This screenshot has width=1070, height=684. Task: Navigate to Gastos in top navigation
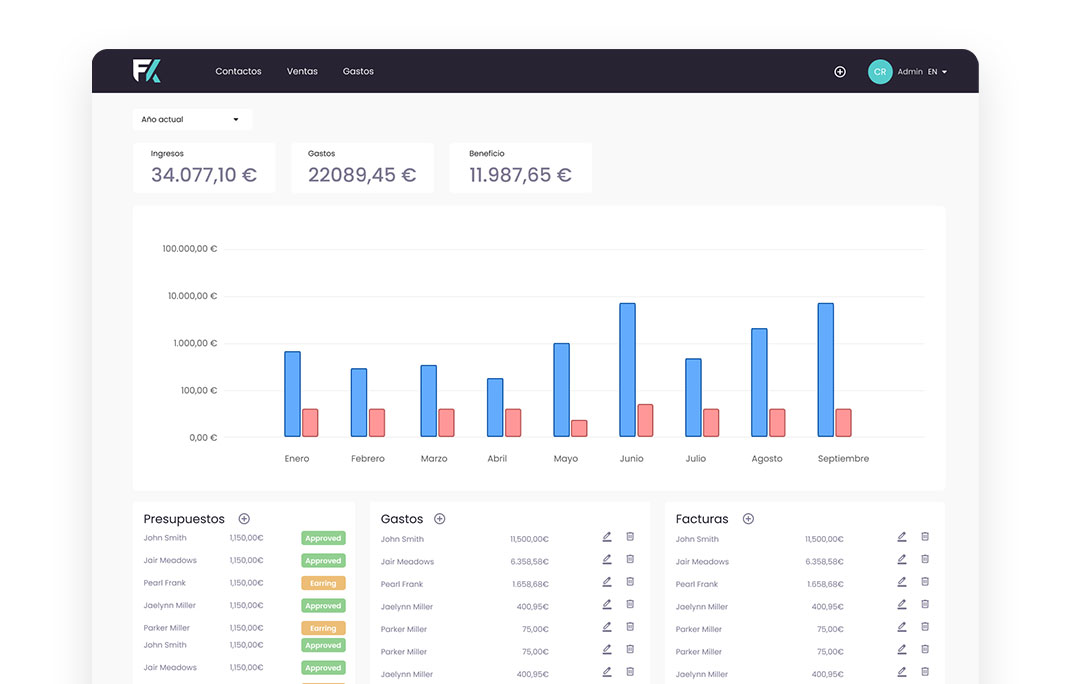(358, 72)
